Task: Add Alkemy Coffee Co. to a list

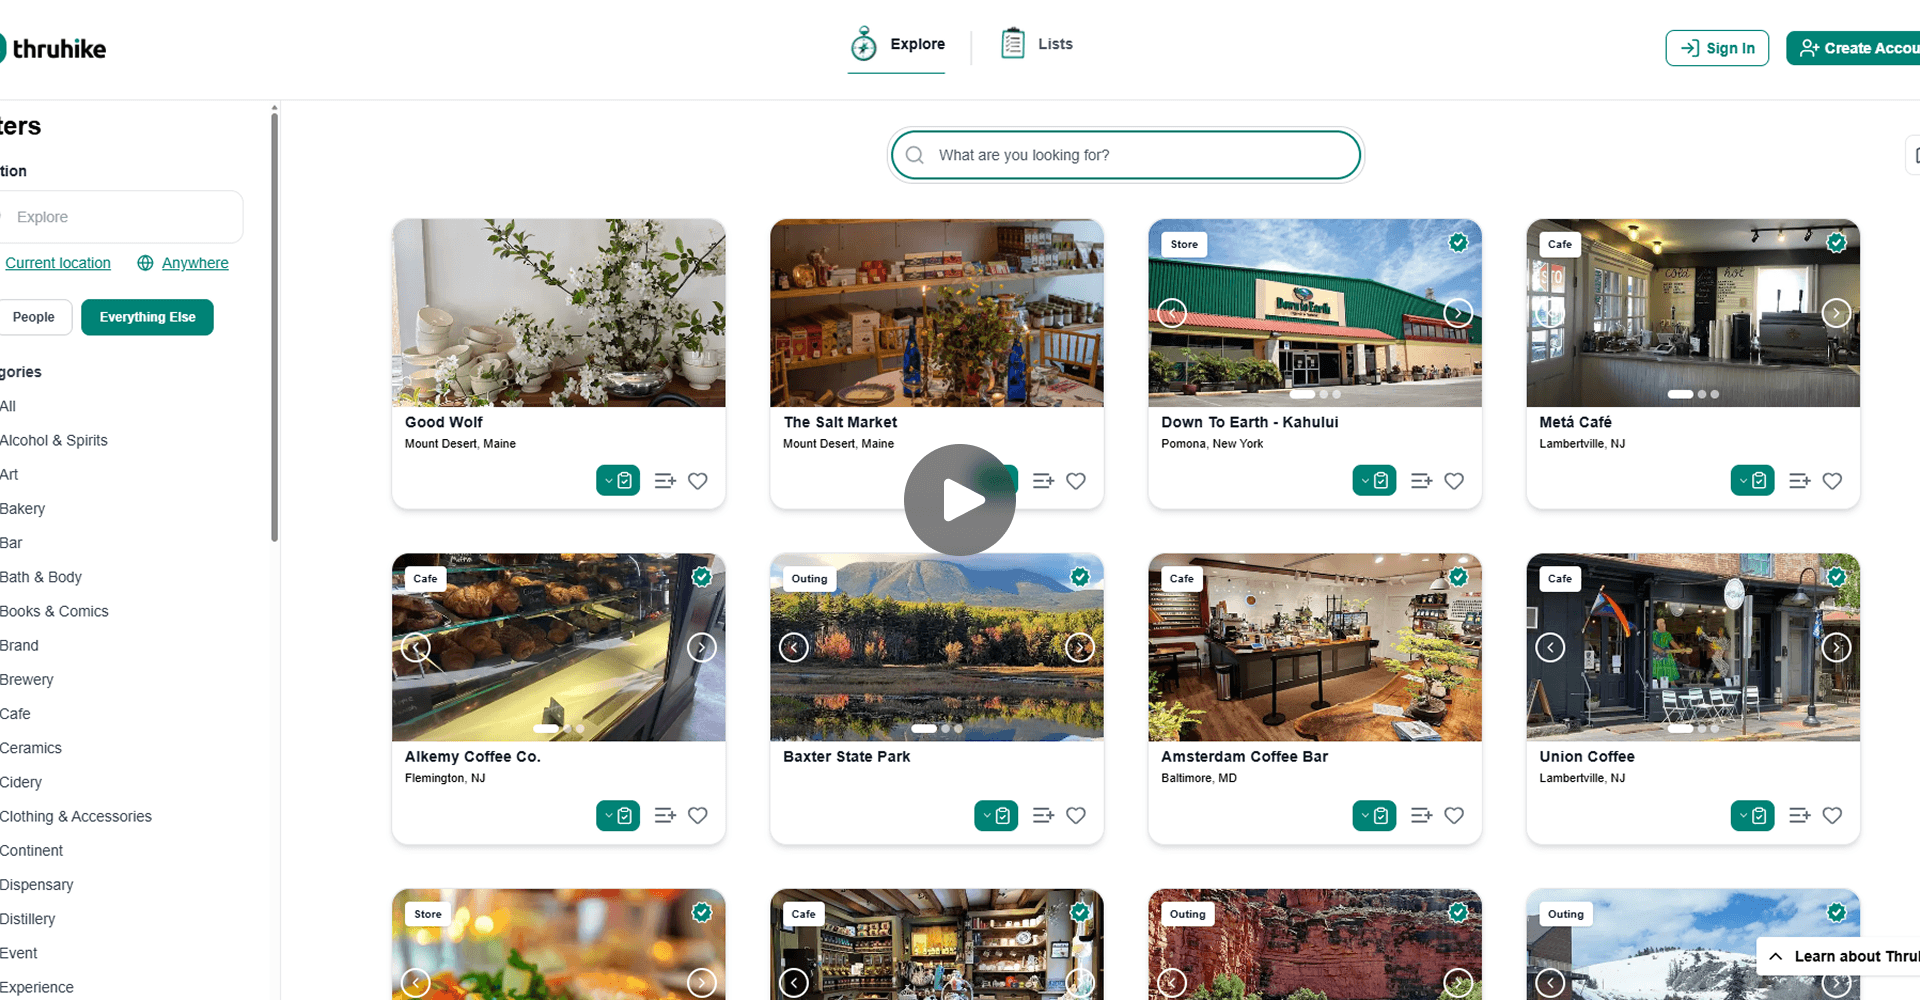Action: 665,816
